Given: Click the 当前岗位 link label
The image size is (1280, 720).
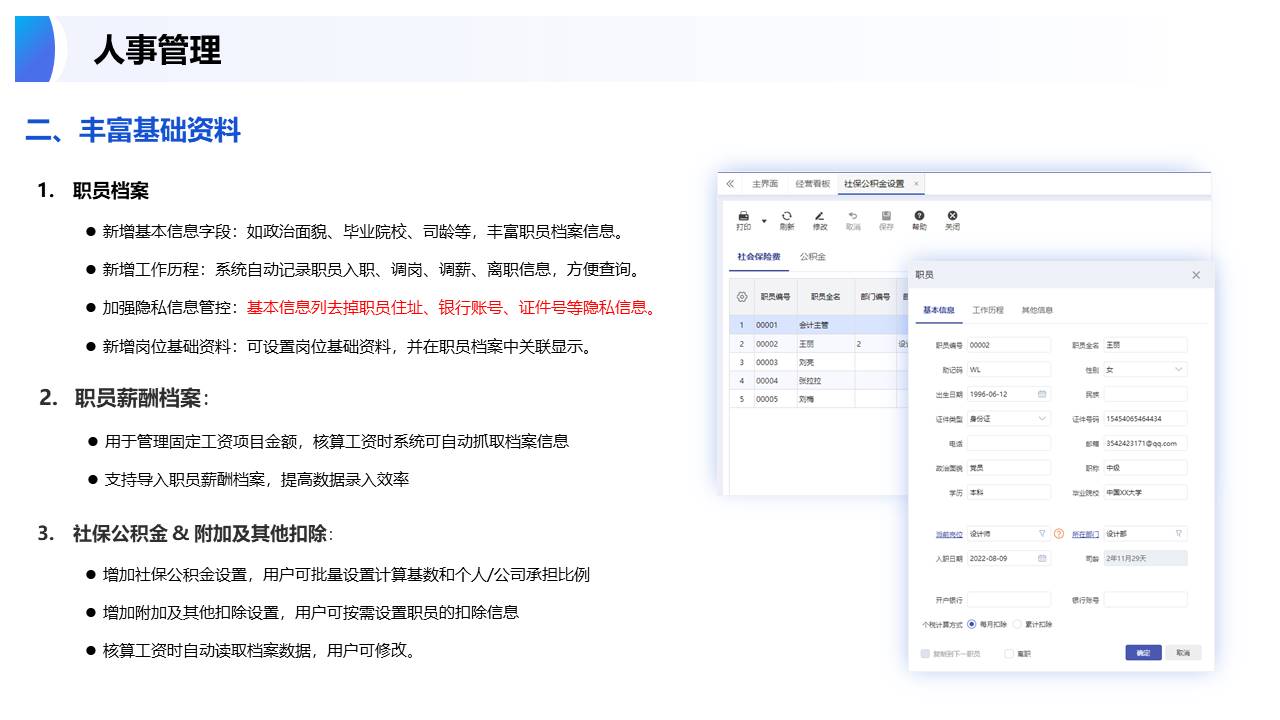Looking at the screenshot, I should pos(948,534).
